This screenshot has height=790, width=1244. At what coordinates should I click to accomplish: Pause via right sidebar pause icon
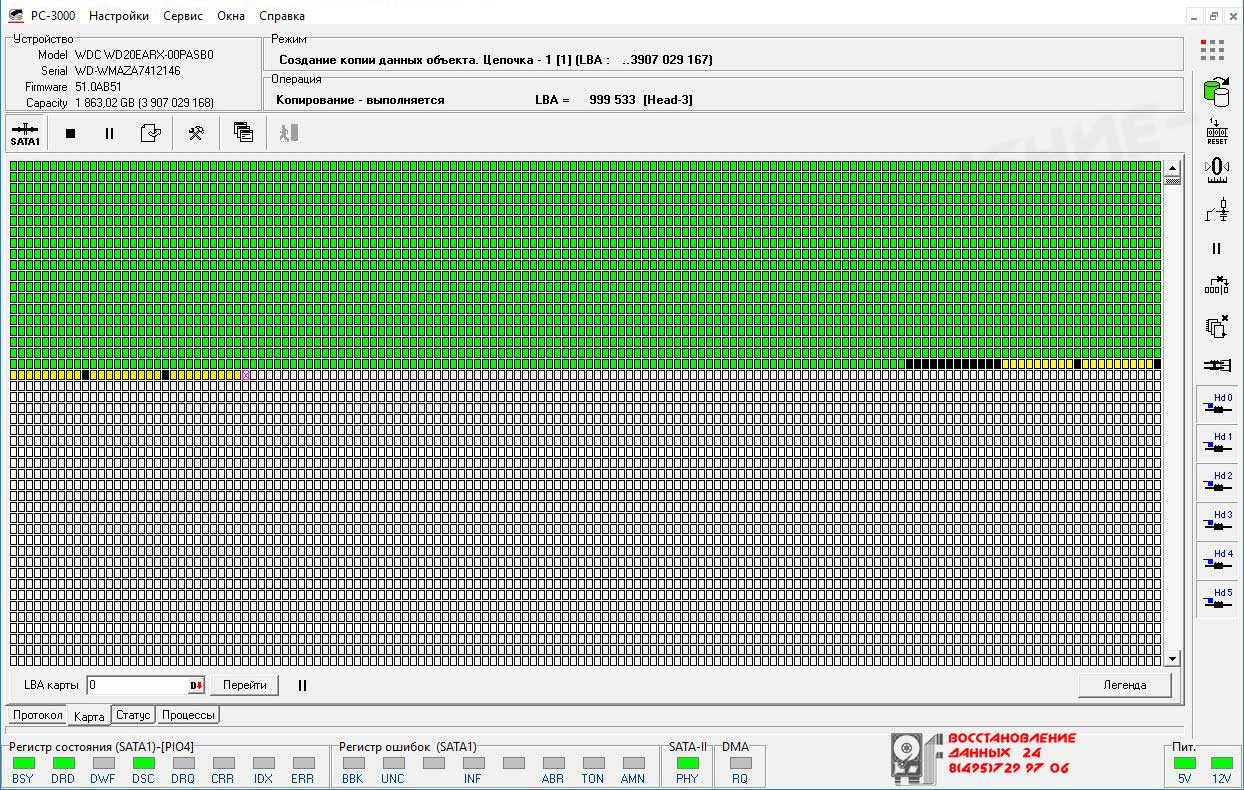1216,249
